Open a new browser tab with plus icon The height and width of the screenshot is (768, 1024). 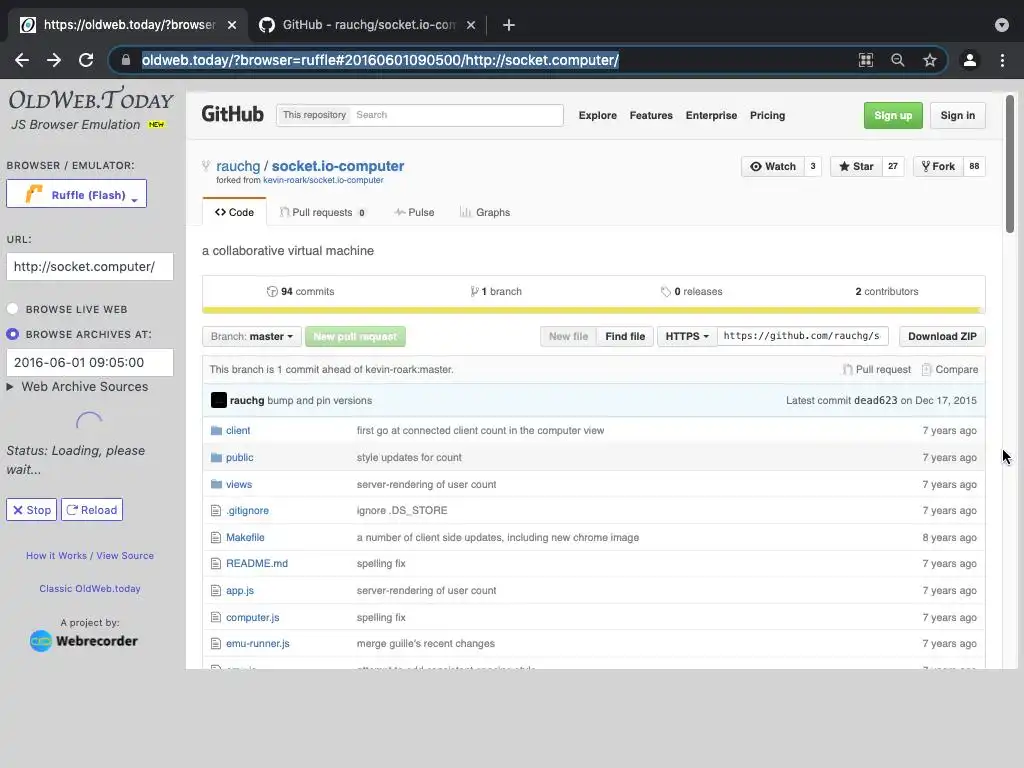click(509, 25)
